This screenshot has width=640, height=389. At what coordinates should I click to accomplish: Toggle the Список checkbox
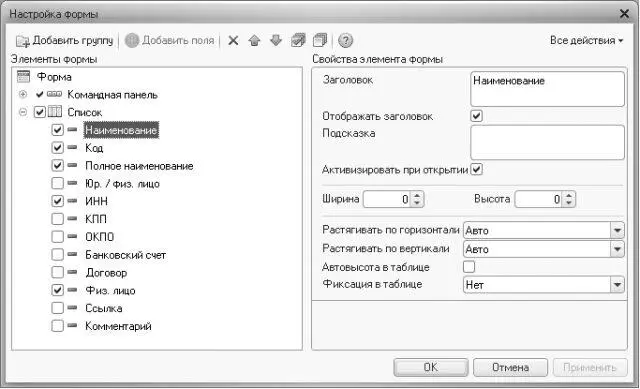point(40,112)
